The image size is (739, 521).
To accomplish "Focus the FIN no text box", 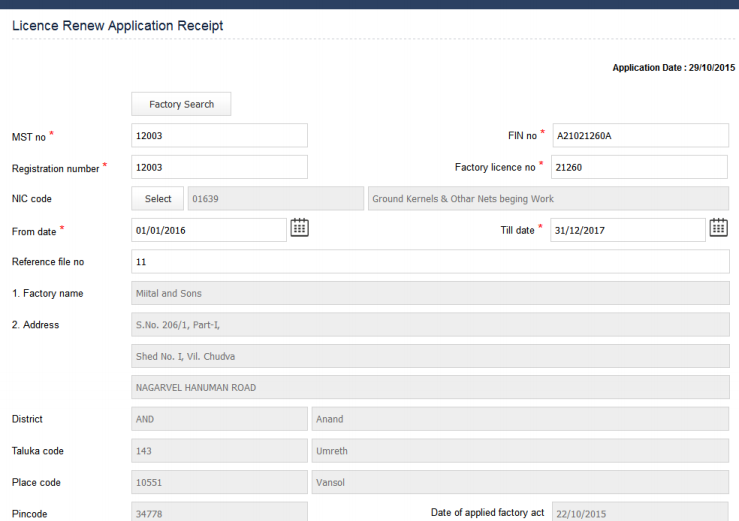I will coord(640,136).
